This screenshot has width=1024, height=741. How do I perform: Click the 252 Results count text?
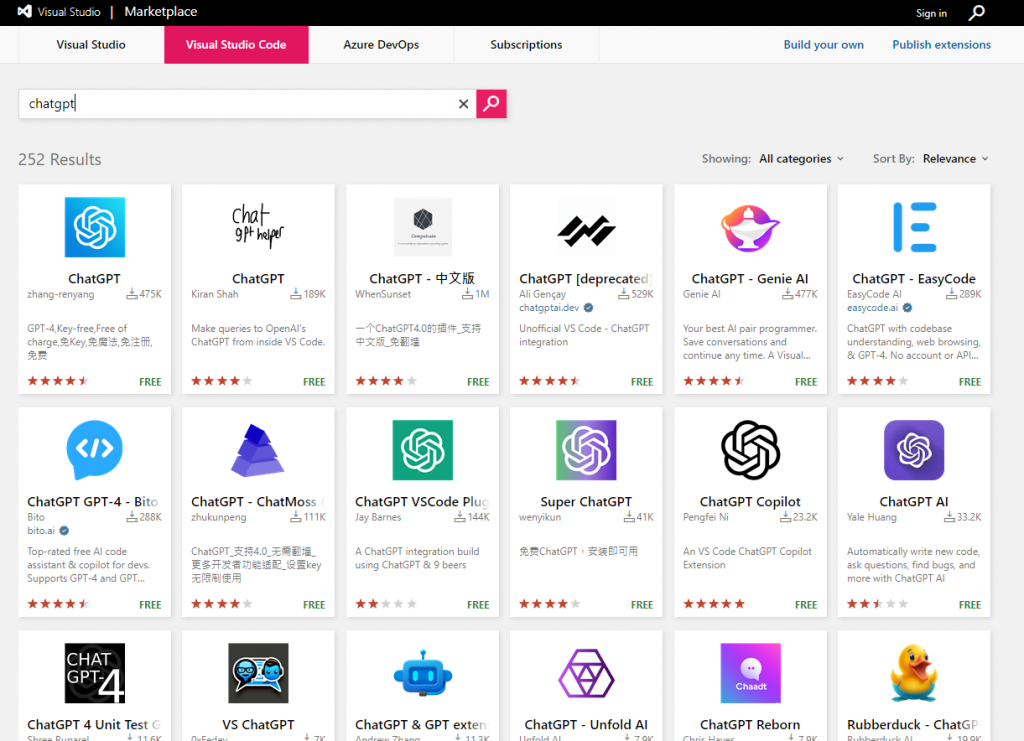[x=59, y=159]
